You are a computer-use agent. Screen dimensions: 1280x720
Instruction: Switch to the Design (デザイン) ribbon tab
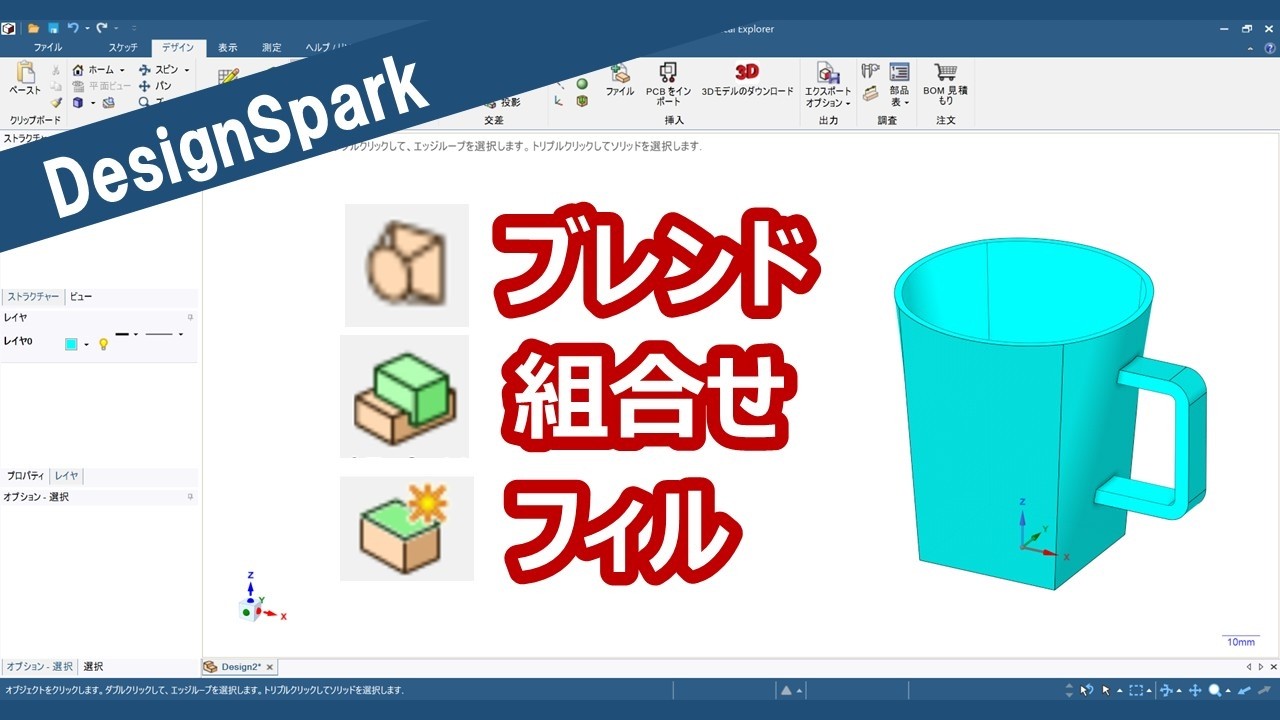178,47
